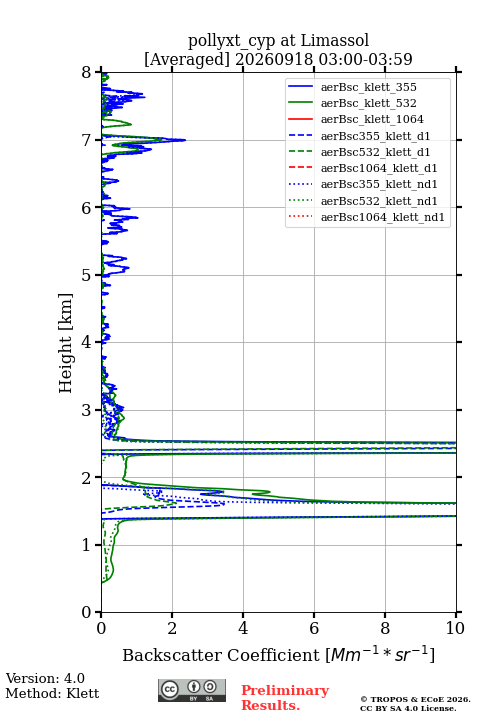Click the Preliminary Results red text
Image resolution: width=480 pixels, height=720 pixels.
285,698
